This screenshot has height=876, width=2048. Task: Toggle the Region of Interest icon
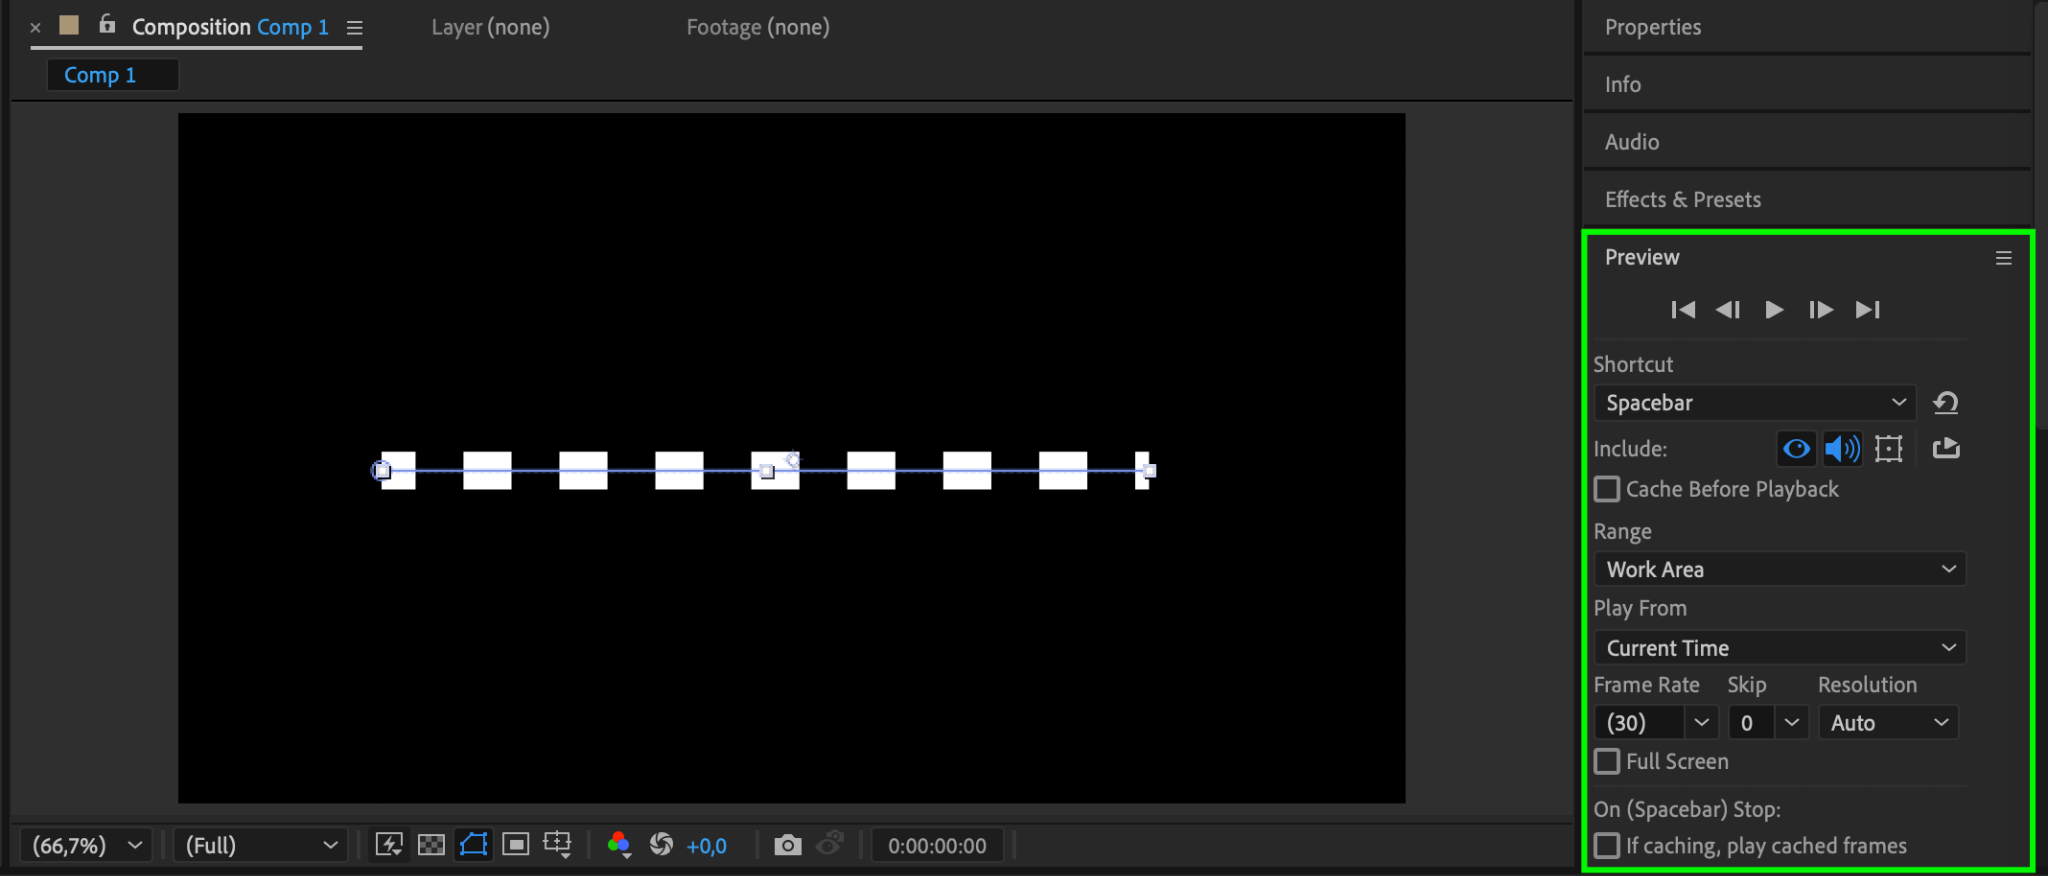tap(516, 845)
